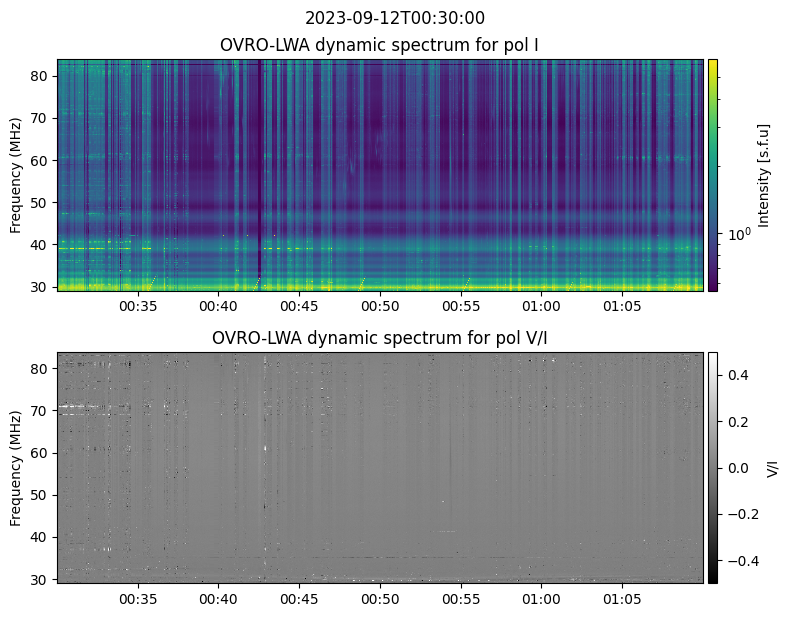Click the grayscale V/I colorbar
The height and width of the screenshot is (617, 790).
click(713, 467)
